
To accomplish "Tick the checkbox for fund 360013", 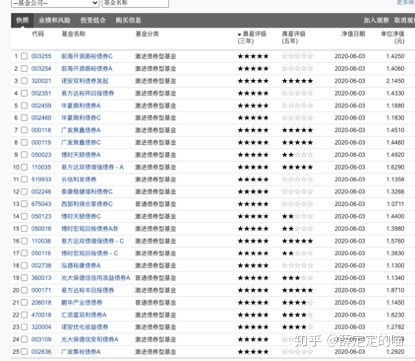I will [24, 278].
